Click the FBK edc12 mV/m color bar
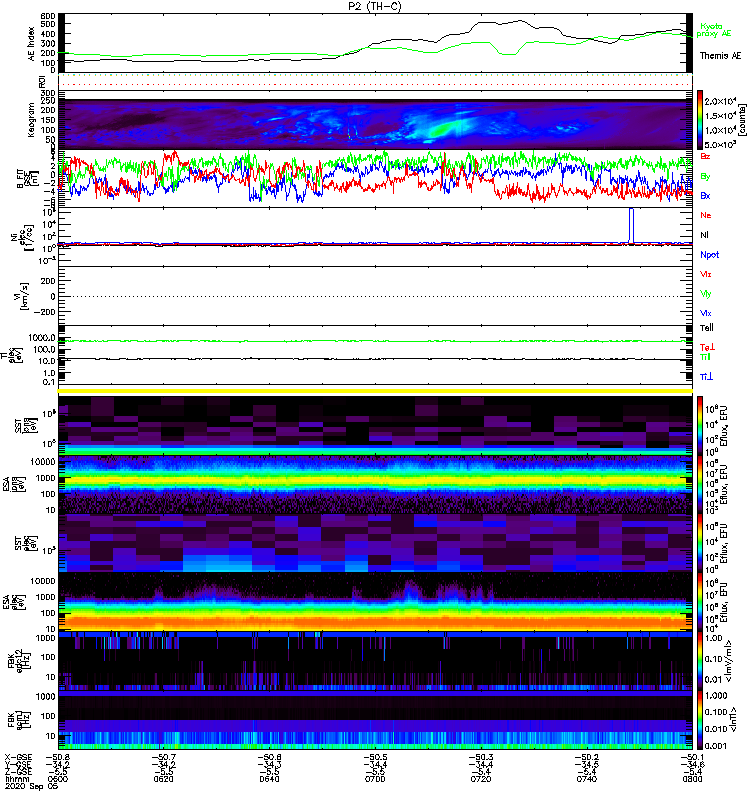 pyautogui.click(x=699, y=661)
